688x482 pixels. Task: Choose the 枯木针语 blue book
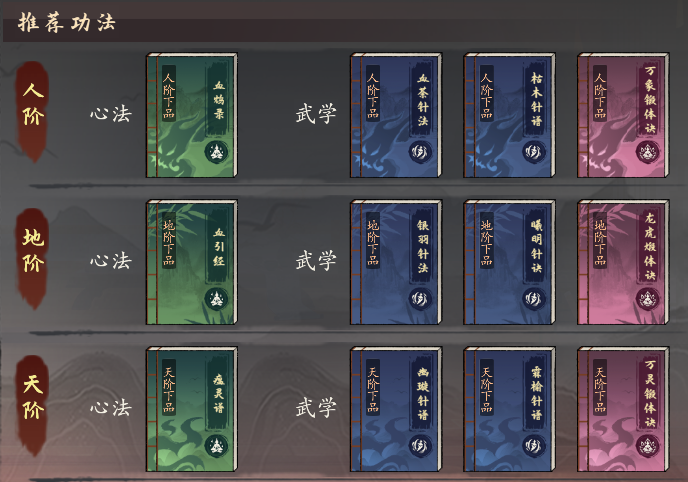click(509, 115)
